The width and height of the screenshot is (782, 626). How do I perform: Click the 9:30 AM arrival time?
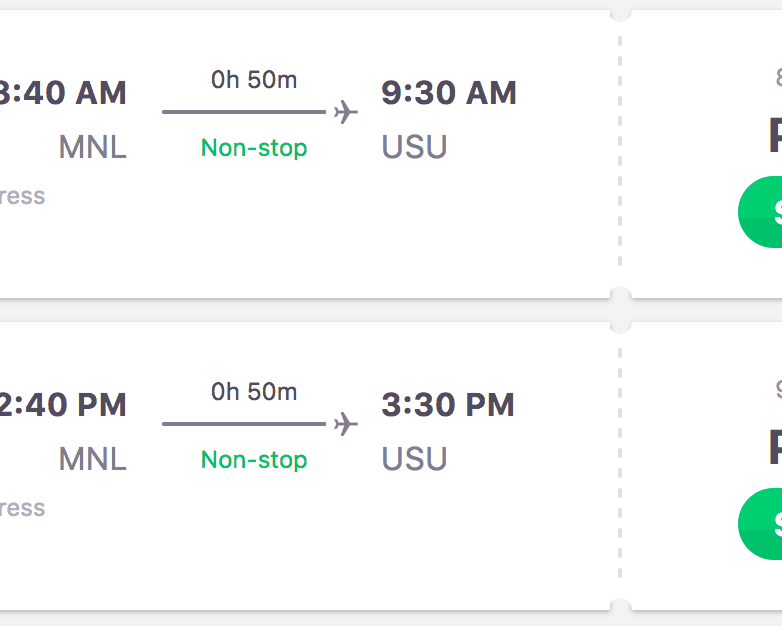tap(449, 93)
